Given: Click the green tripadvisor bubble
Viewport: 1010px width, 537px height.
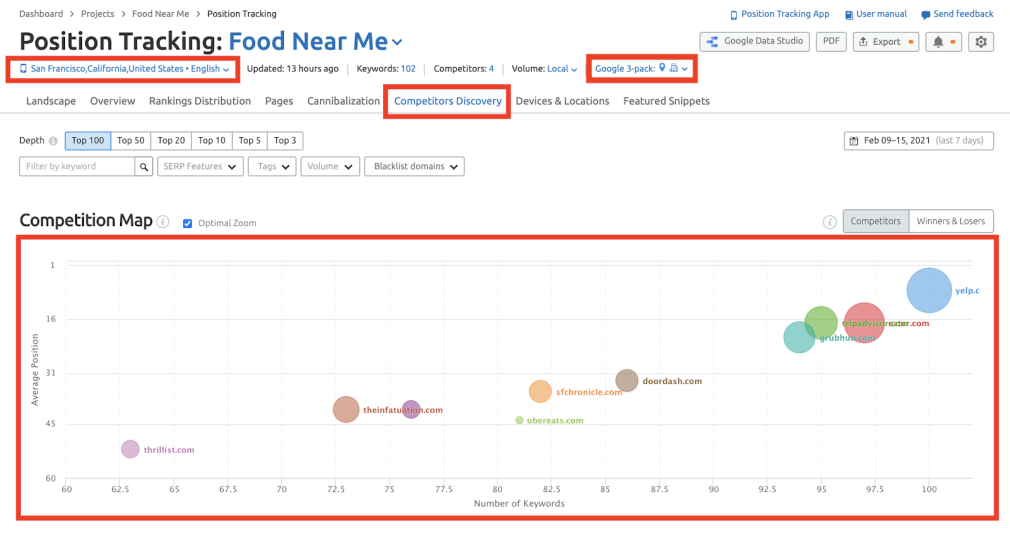Looking at the screenshot, I should point(821,323).
